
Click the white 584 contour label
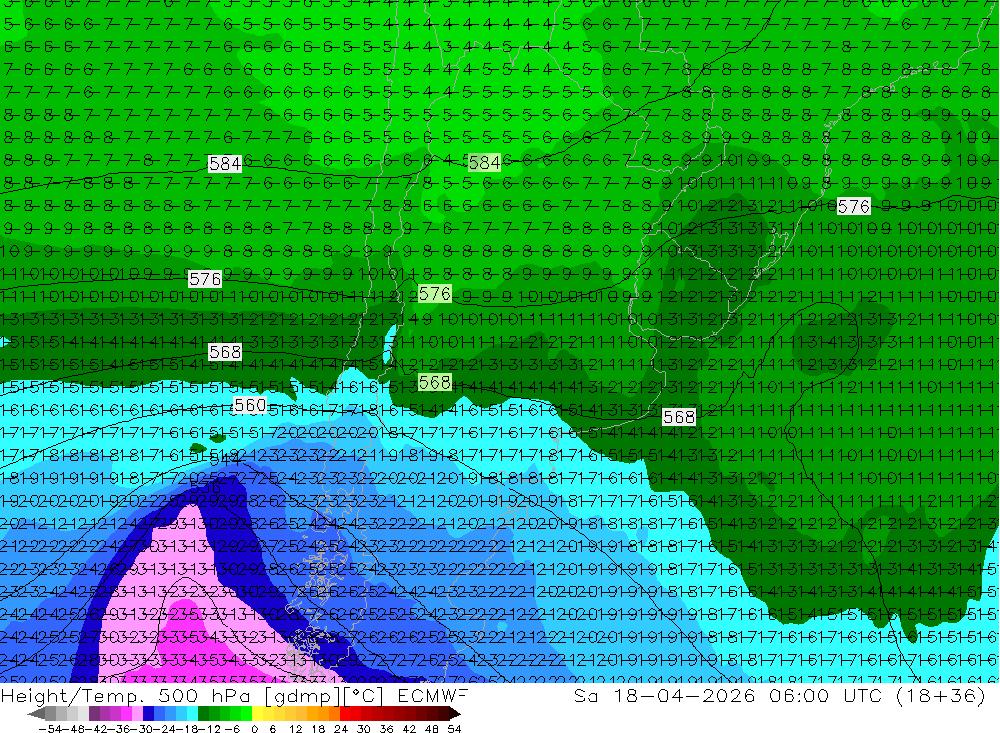[x=225, y=164]
